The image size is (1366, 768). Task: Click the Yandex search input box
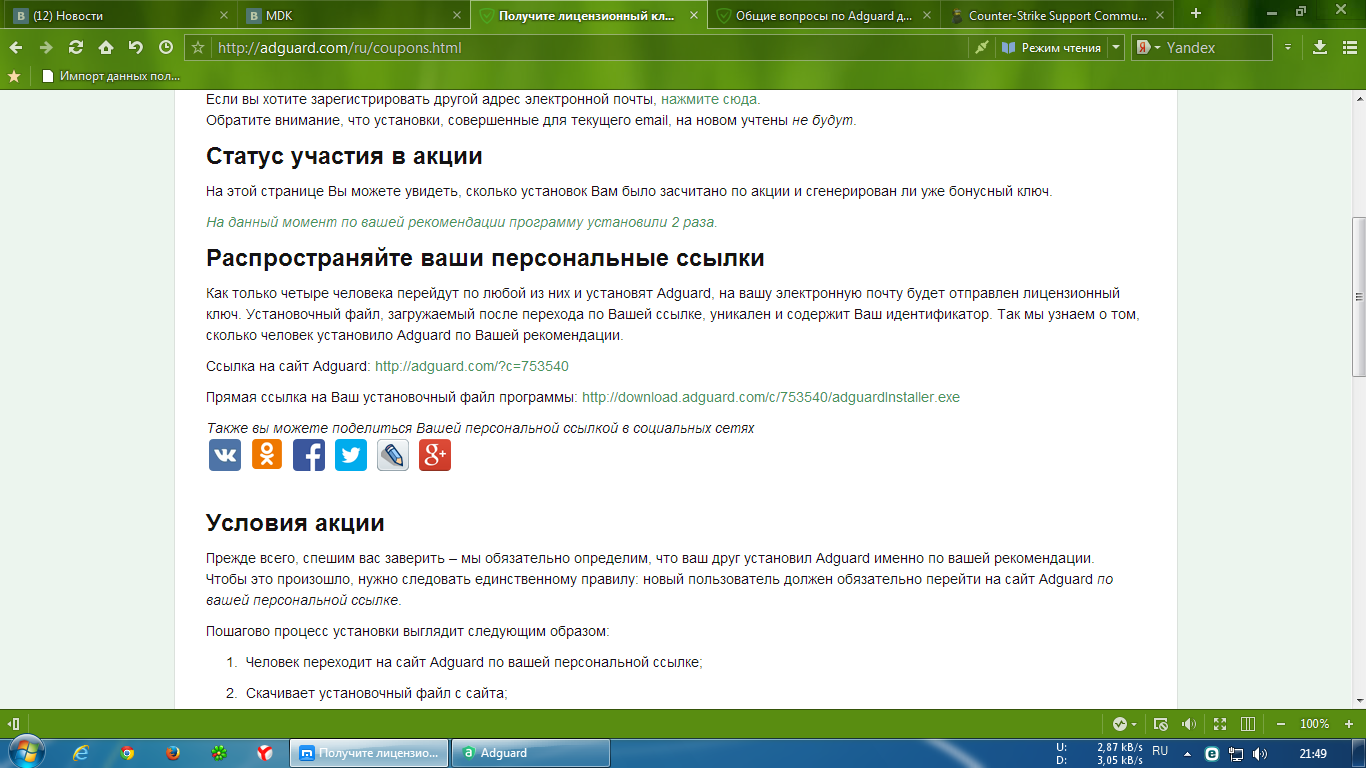1218,47
